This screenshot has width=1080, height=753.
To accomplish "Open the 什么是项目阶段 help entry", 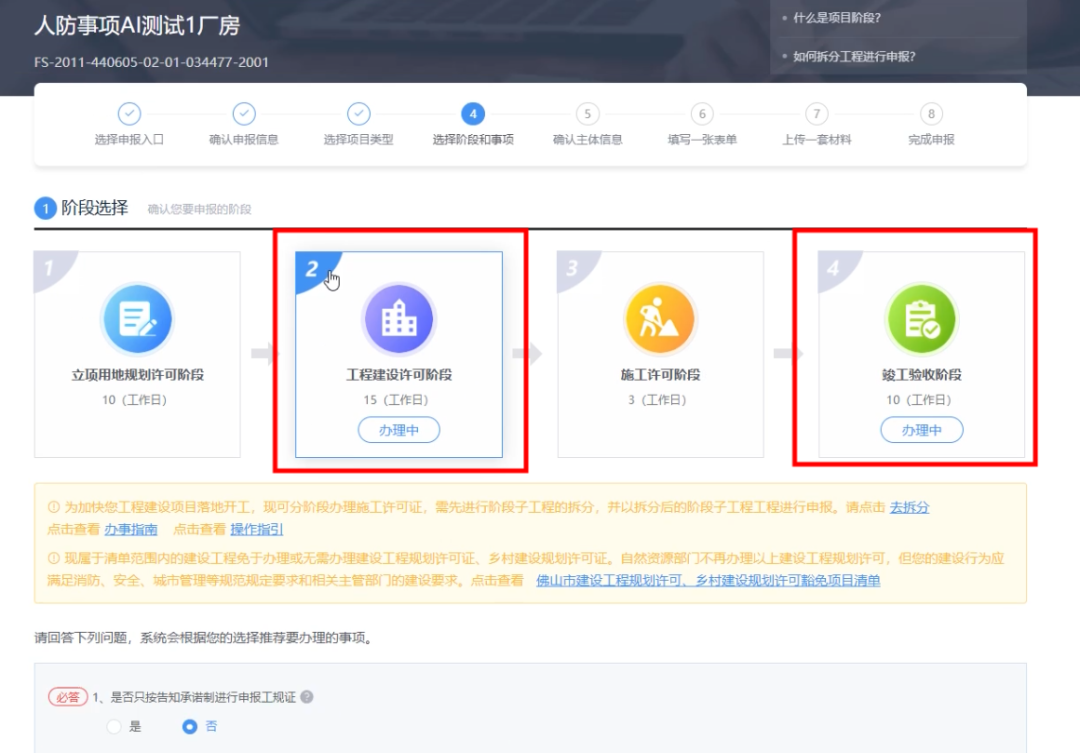I will (x=836, y=18).
